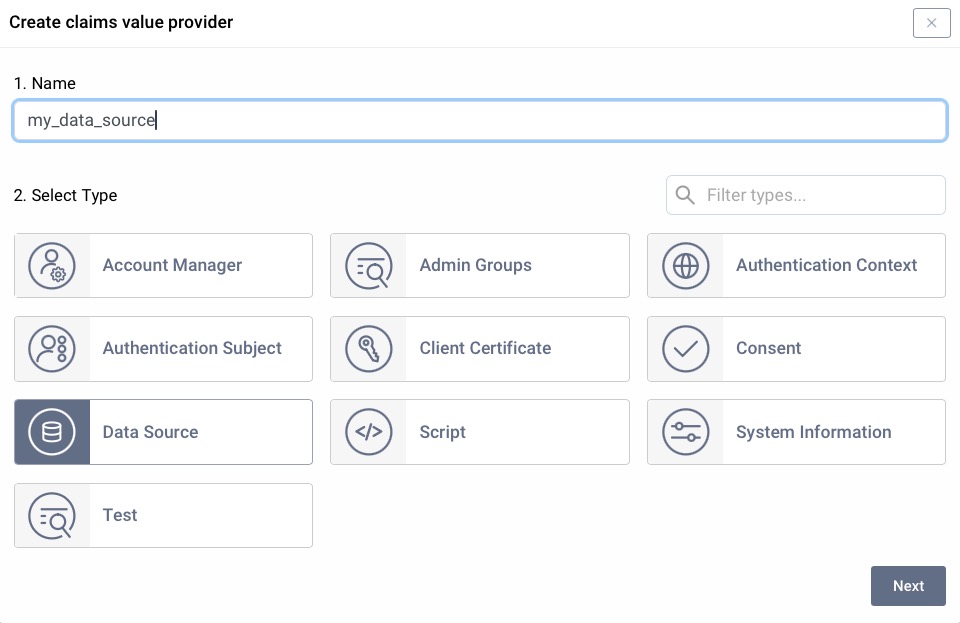The image size is (960, 623).
Task: Click the Account Manager gear-person icon
Action: click(x=51, y=265)
